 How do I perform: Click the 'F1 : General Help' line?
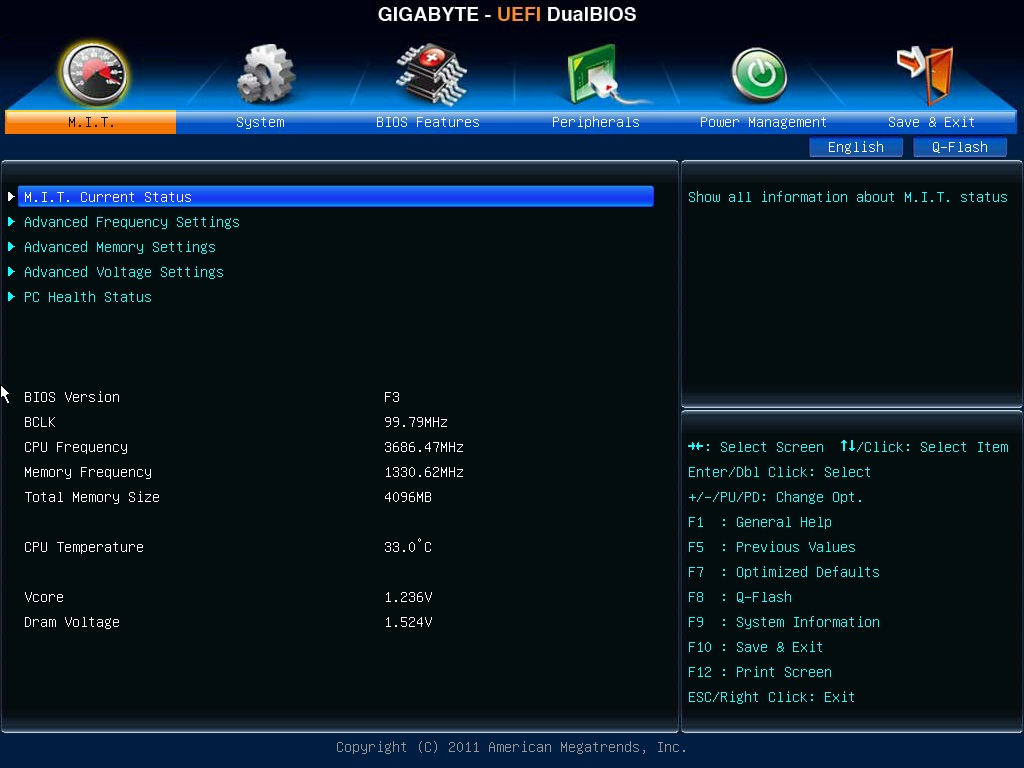point(760,522)
